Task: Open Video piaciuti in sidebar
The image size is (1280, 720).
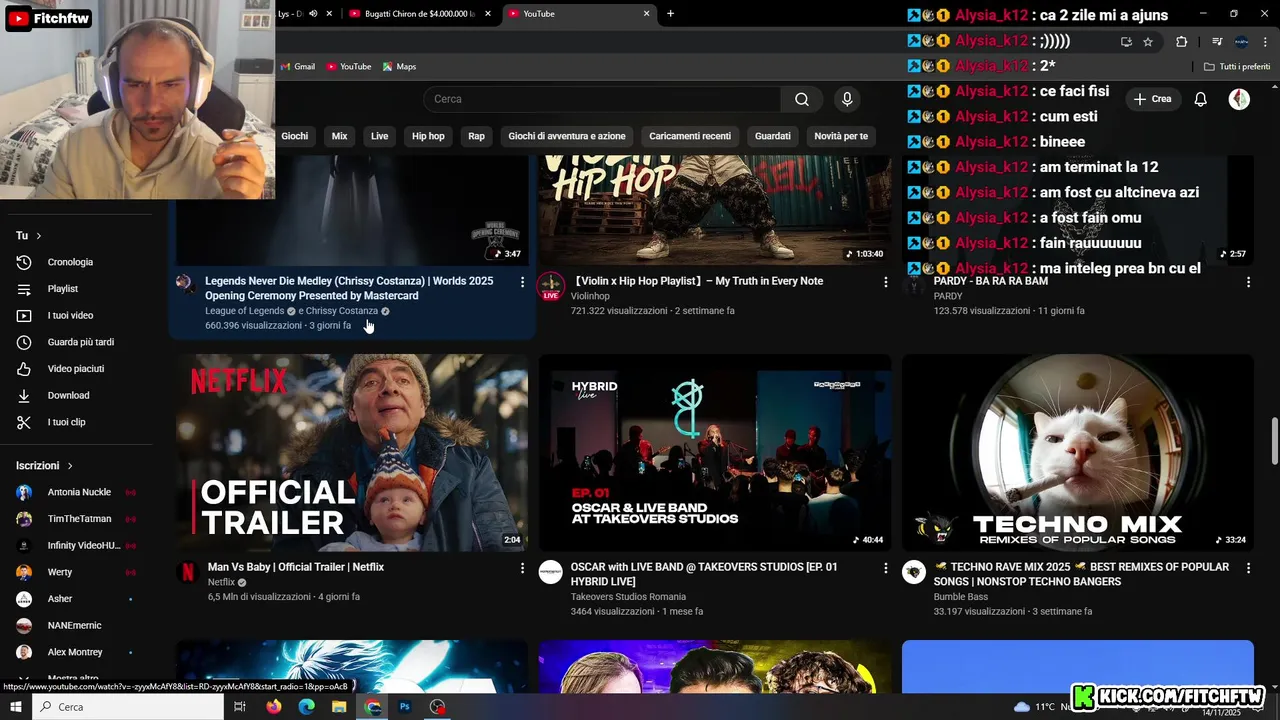Action: tap(75, 369)
